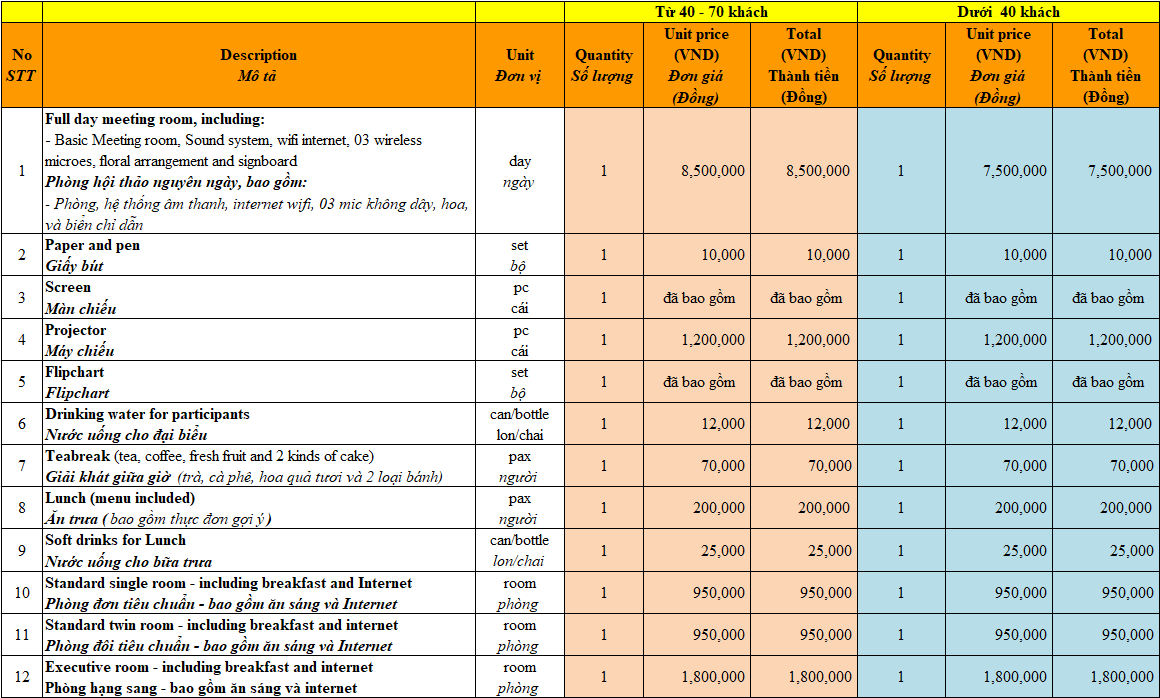Click the 'Flipchart' description cell
The width and height of the screenshot is (1160, 698).
pos(259,382)
